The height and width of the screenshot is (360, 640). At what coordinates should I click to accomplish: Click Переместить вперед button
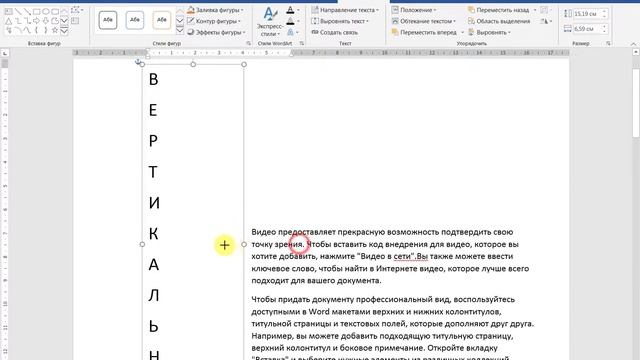424,32
